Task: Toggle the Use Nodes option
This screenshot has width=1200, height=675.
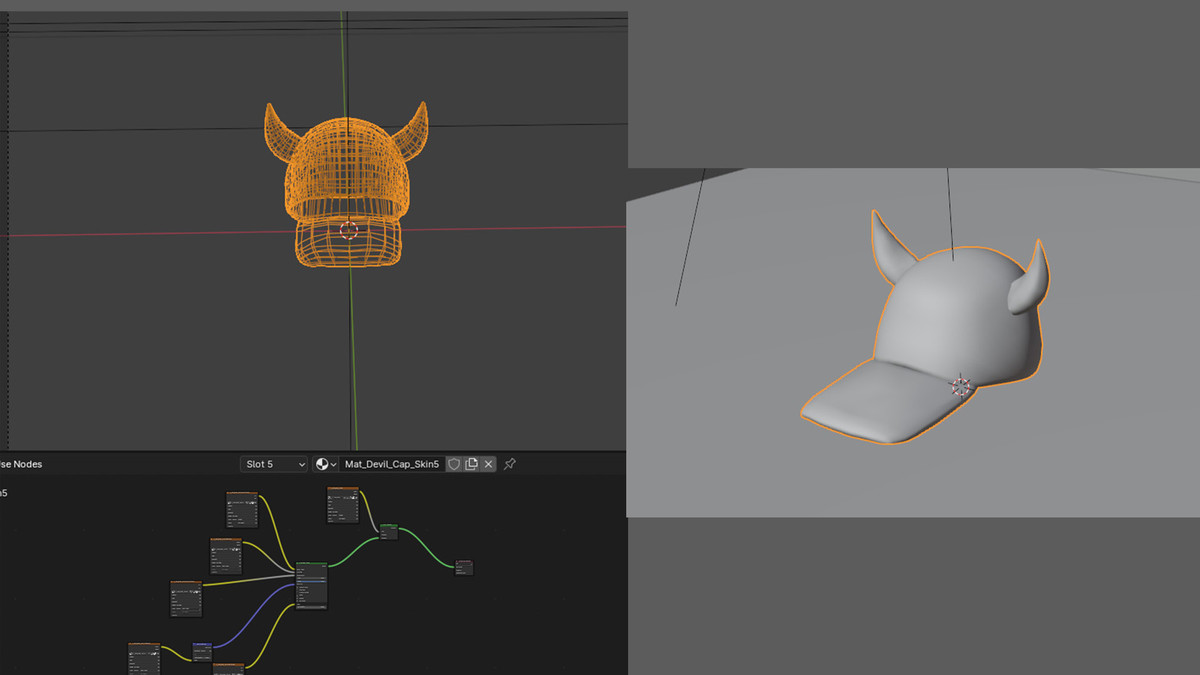Action: (20, 464)
